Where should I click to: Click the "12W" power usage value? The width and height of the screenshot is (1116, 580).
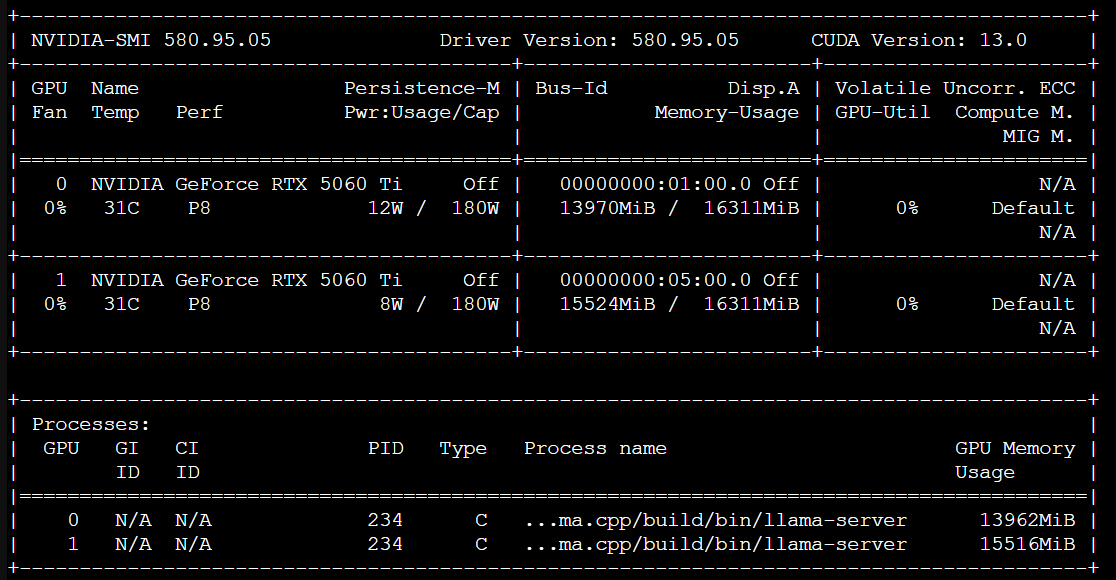385,209
